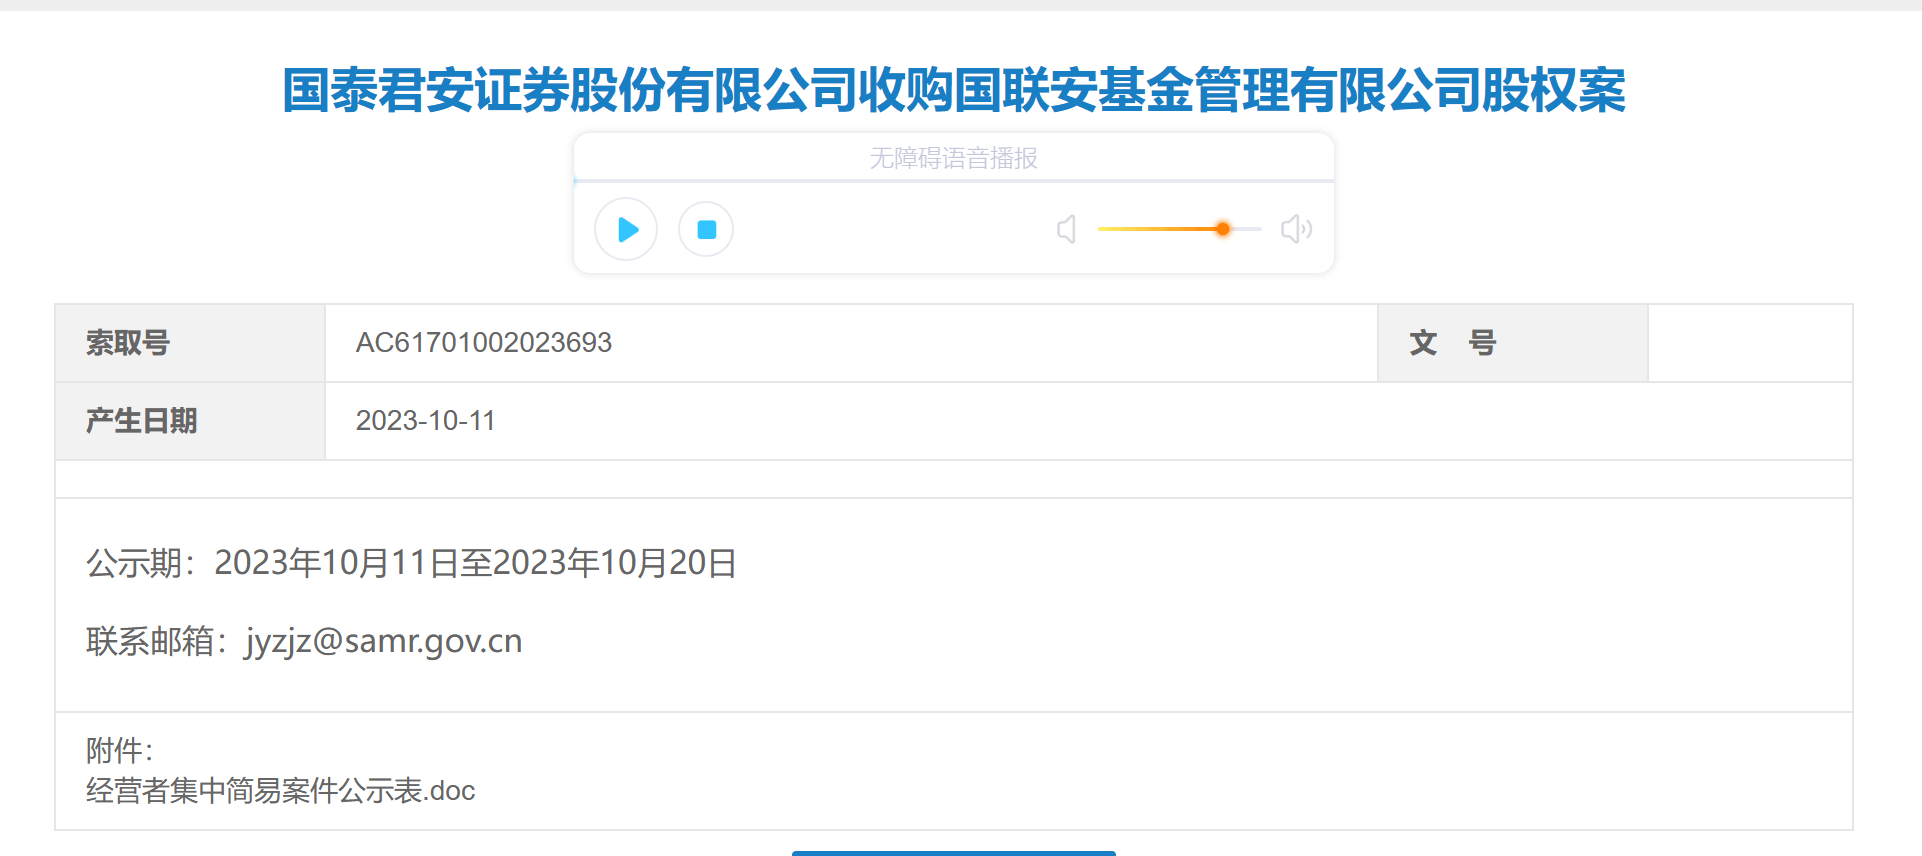The height and width of the screenshot is (856, 1922).
Task: Click the 产生日期 header cell
Action: (190, 421)
